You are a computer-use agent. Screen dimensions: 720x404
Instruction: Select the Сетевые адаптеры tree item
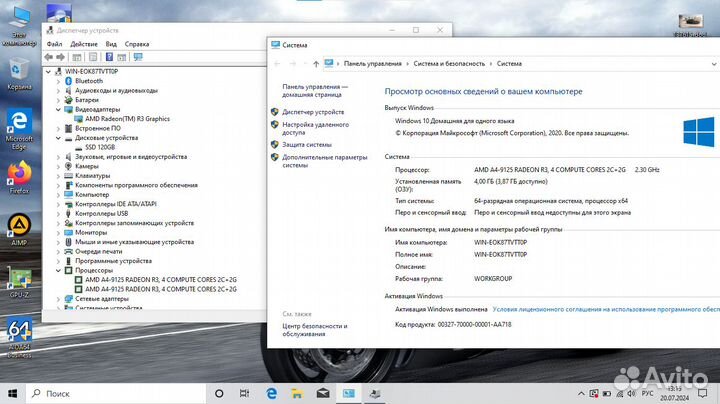[x=102, y=299]
